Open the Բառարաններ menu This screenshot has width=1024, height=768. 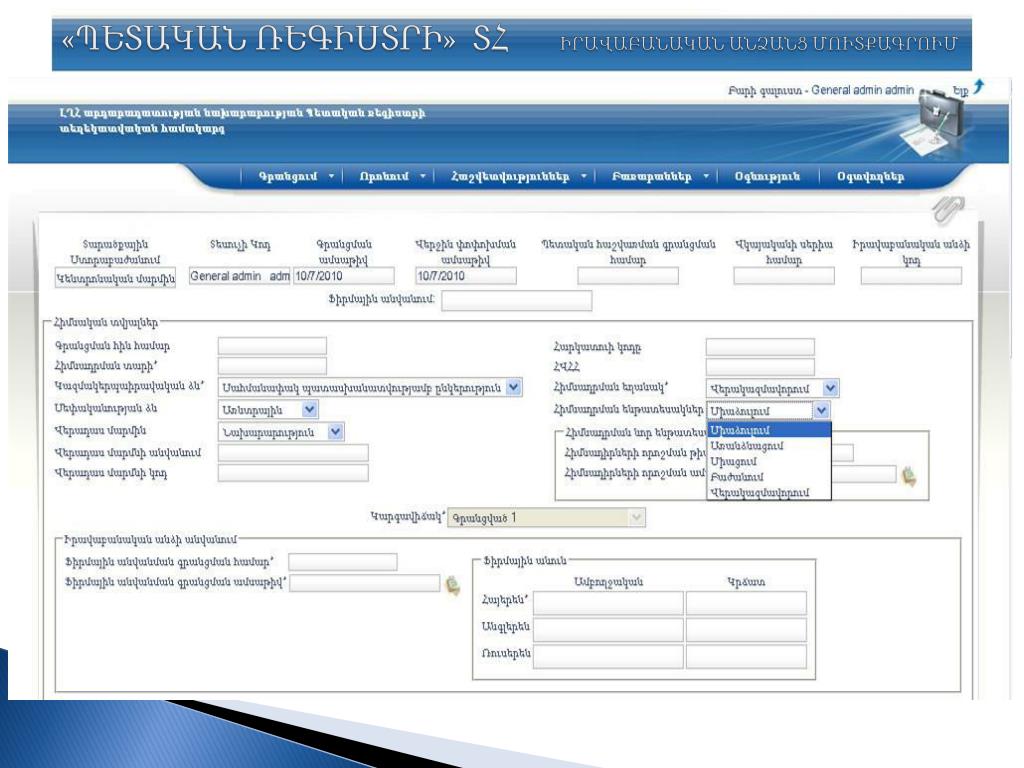point(651,176)
